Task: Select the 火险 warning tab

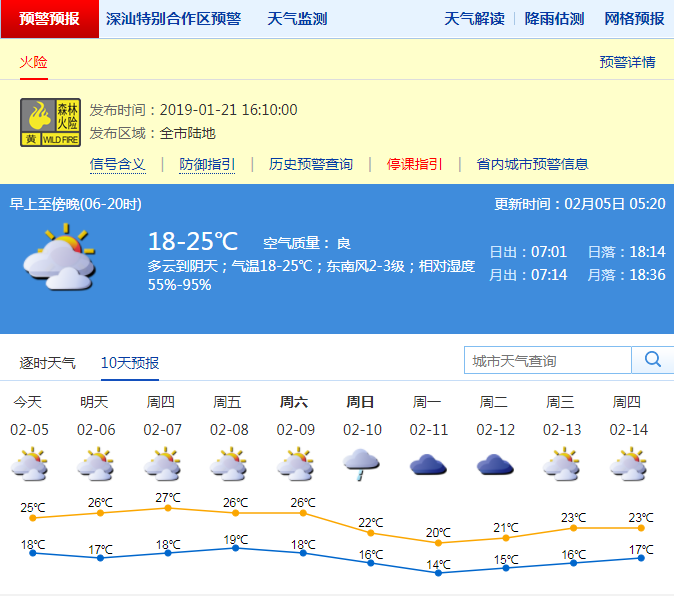Action: click(x=33, y=62)
